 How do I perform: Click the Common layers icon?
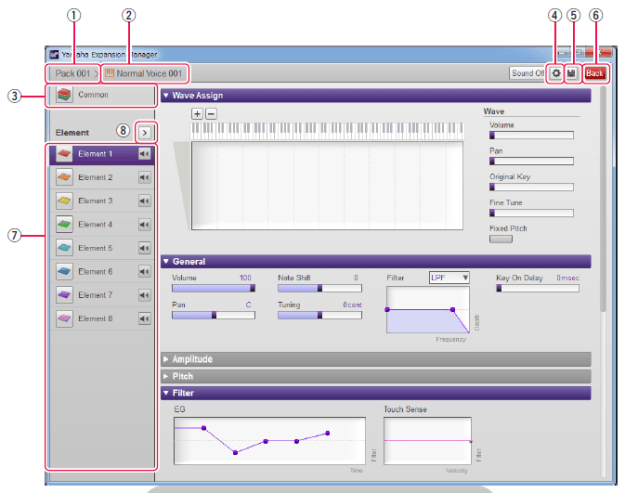tap(64, 95)
